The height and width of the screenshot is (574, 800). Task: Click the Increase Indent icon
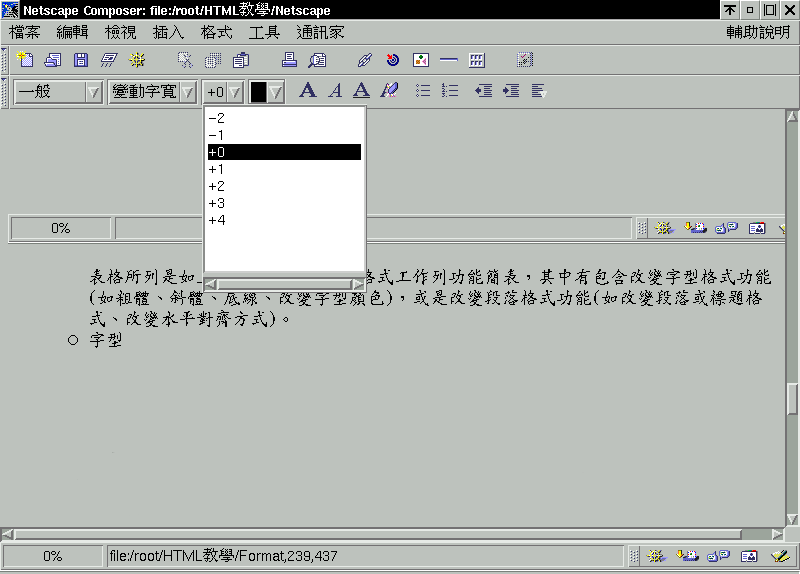tap(511, 90)
